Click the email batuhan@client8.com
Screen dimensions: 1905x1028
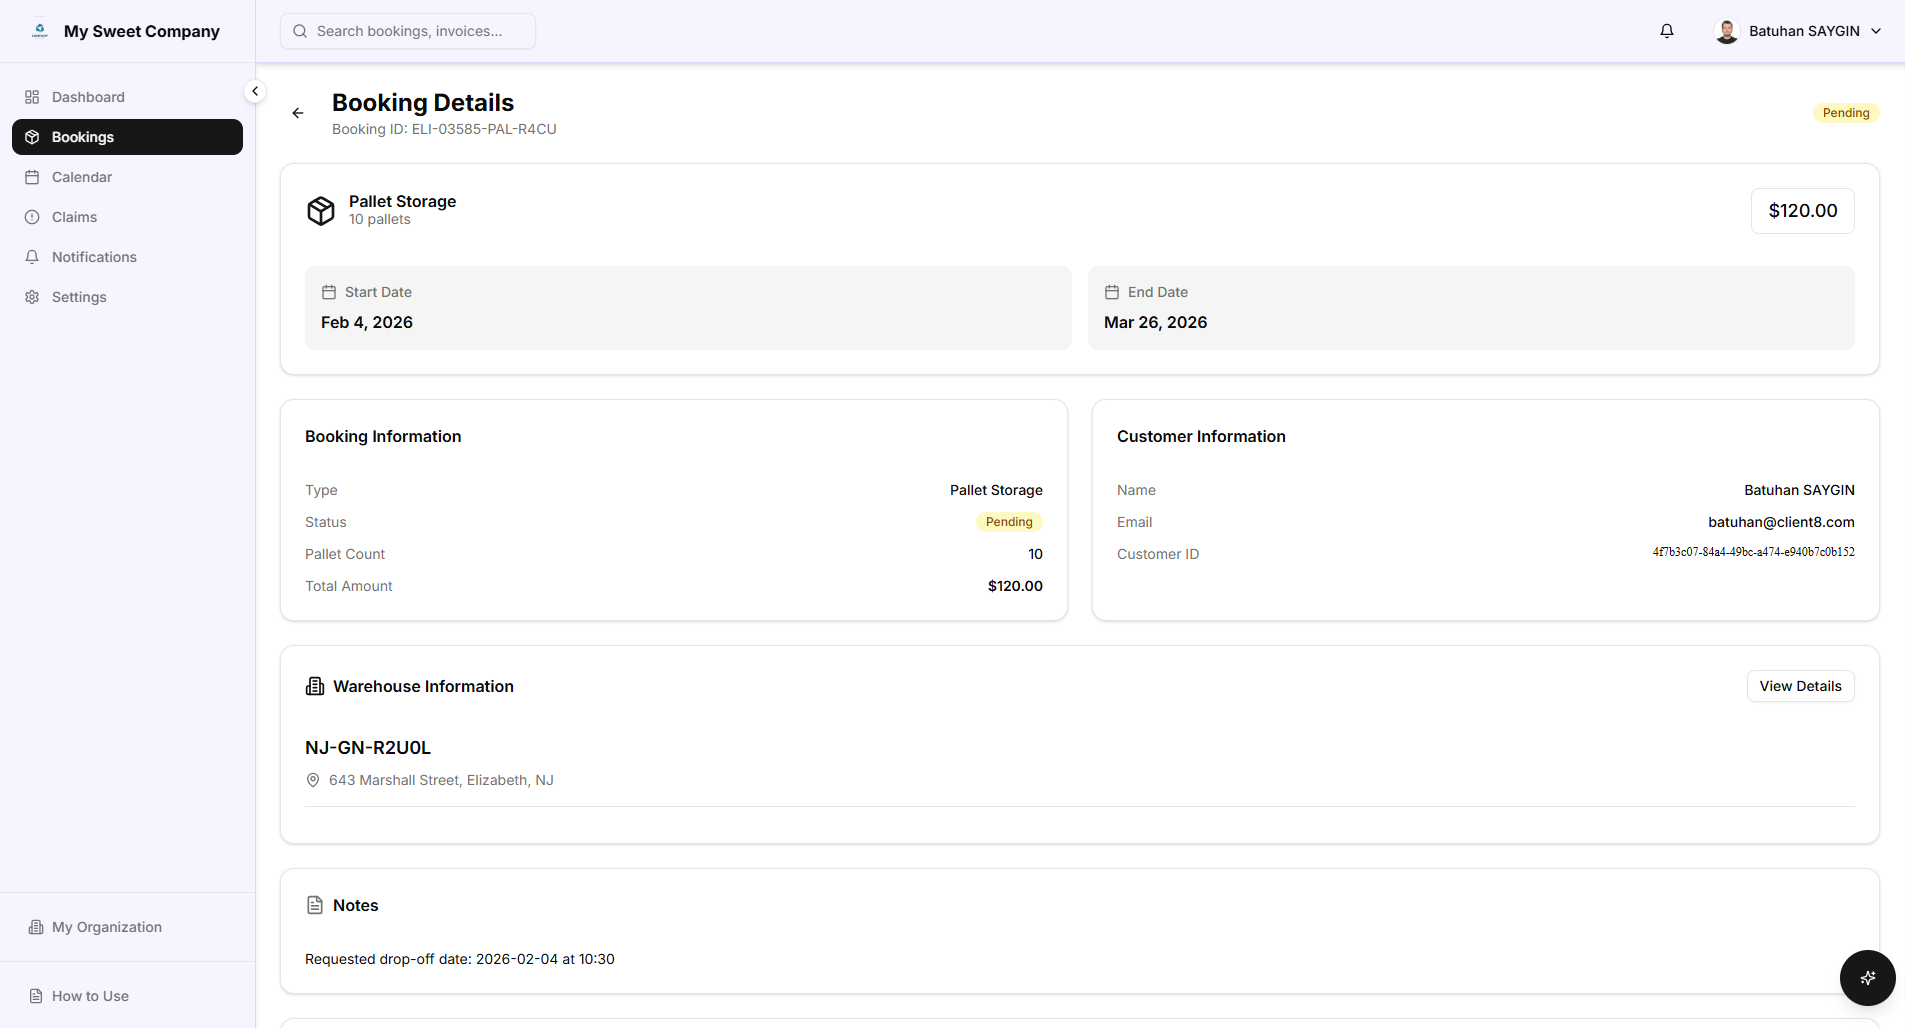pyautogui.click(x=1781, y=522)
